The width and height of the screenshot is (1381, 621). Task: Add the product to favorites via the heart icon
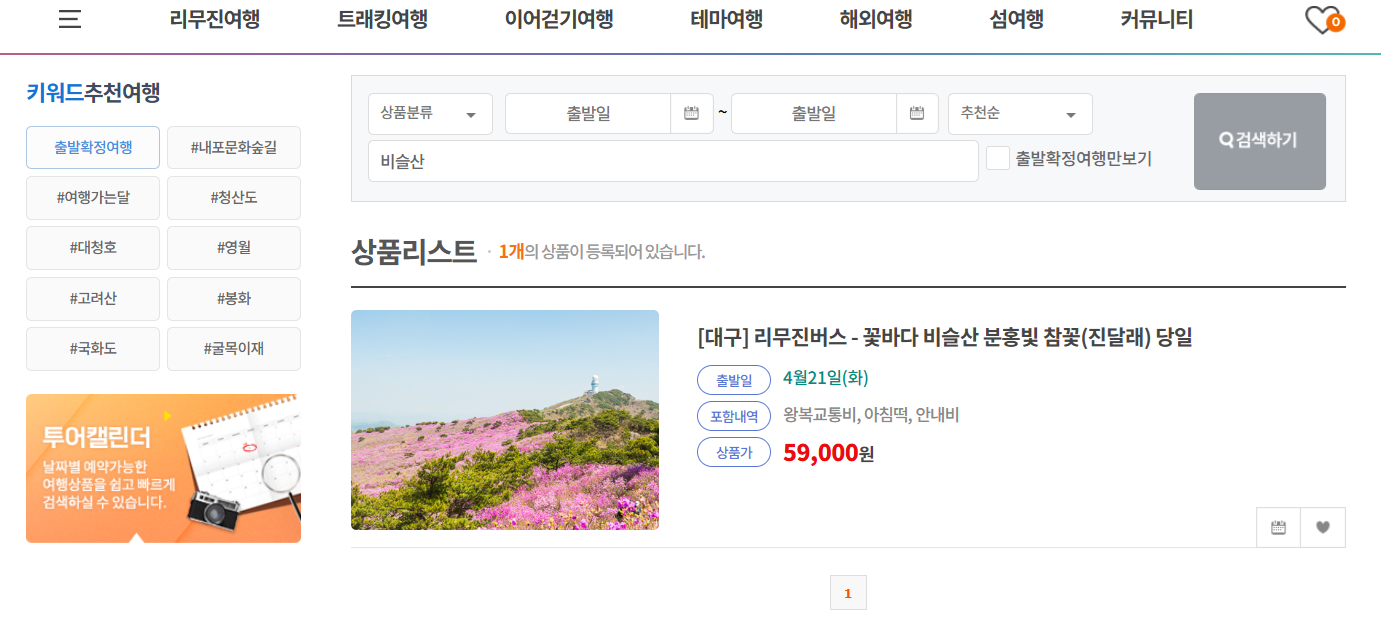1322,527
